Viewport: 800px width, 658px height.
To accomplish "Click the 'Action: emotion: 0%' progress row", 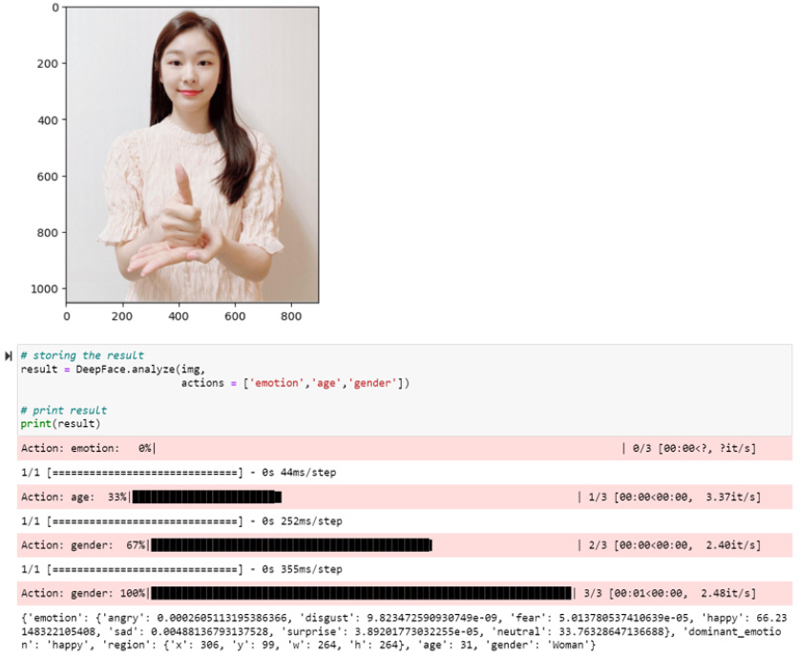I will click(x=405, y=448).
